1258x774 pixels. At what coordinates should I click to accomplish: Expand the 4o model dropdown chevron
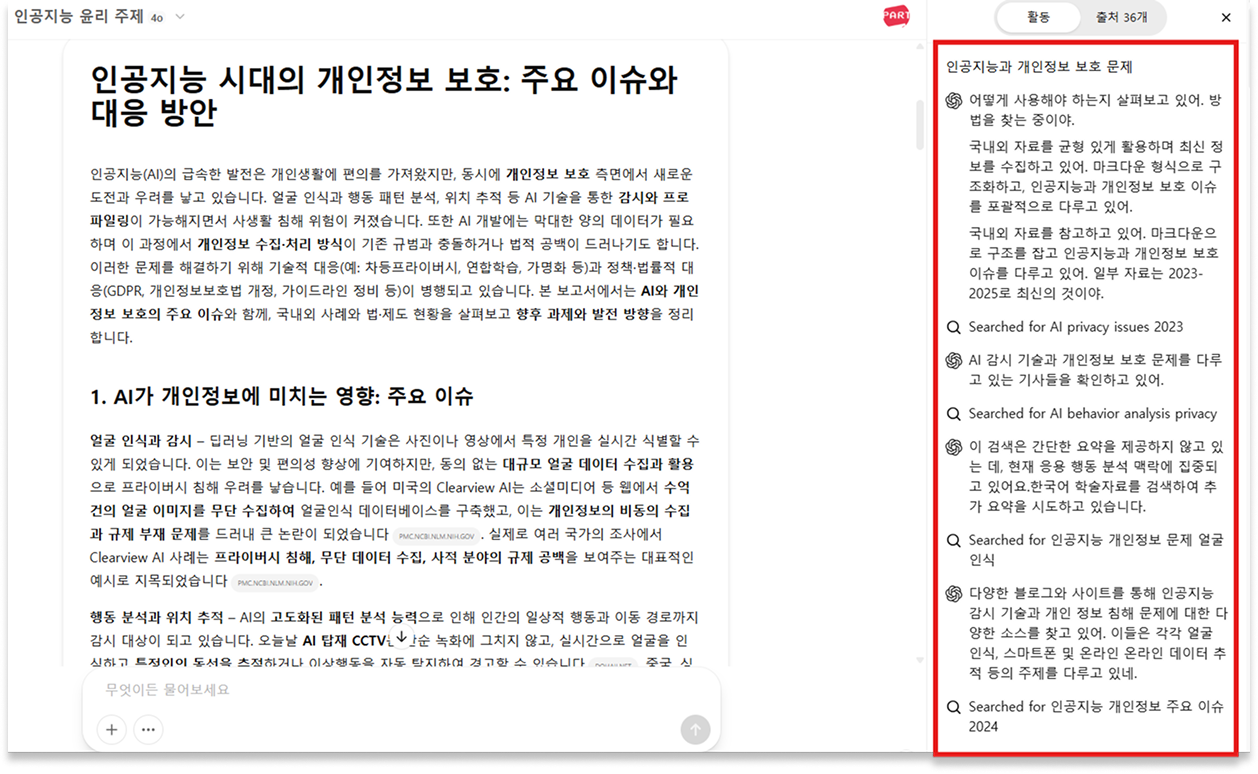(180, 17)
